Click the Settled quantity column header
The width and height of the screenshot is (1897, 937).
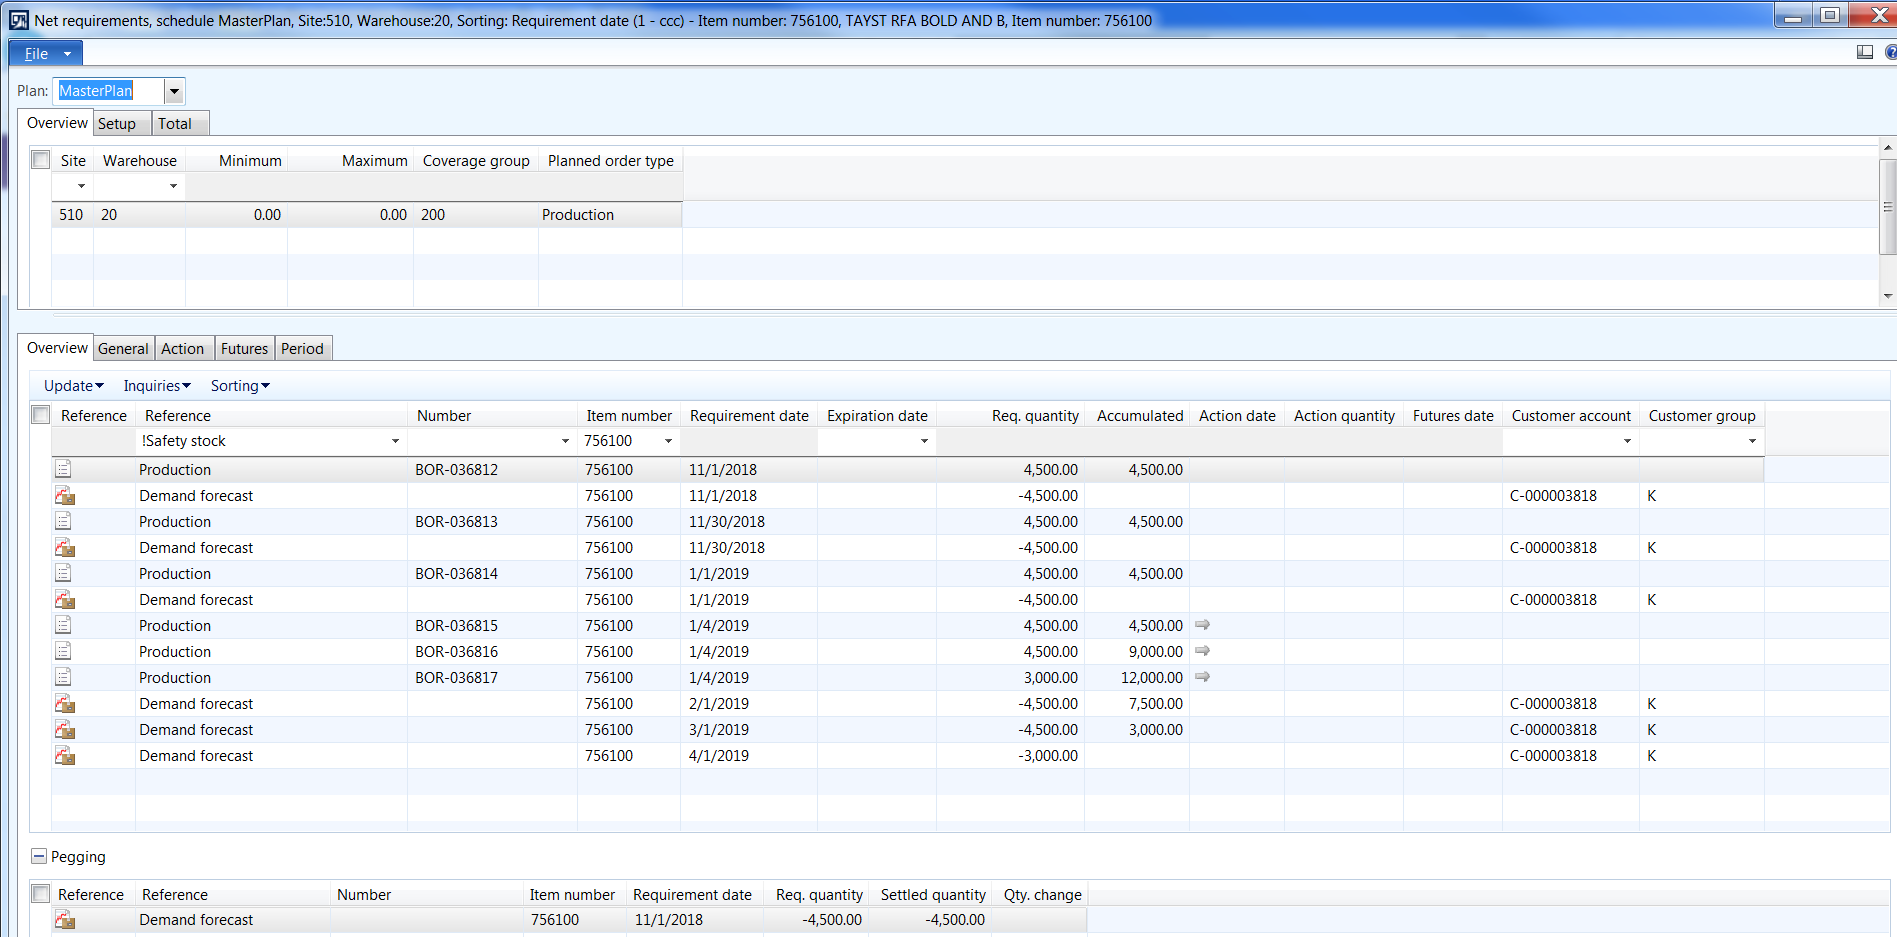click(933, 895)
